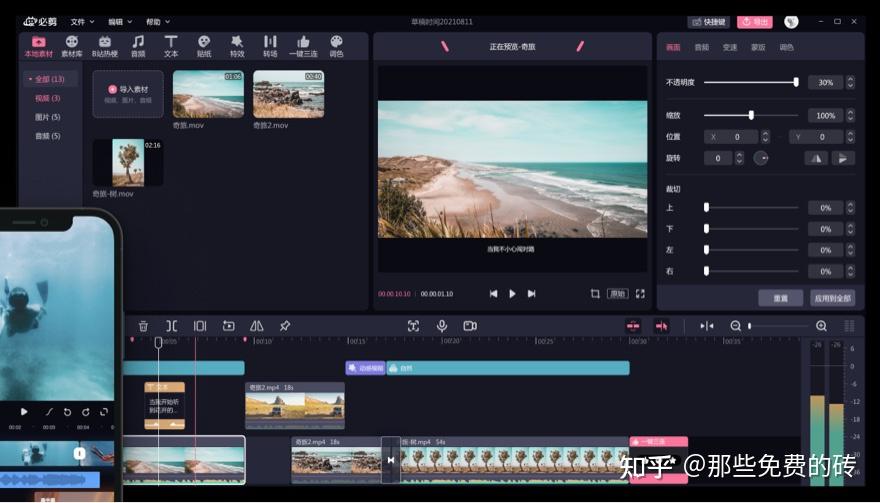Open the 转场 transitions panel
Viewport: 880px width, 503px height.
pyautogui.click(x=270, y=47)
